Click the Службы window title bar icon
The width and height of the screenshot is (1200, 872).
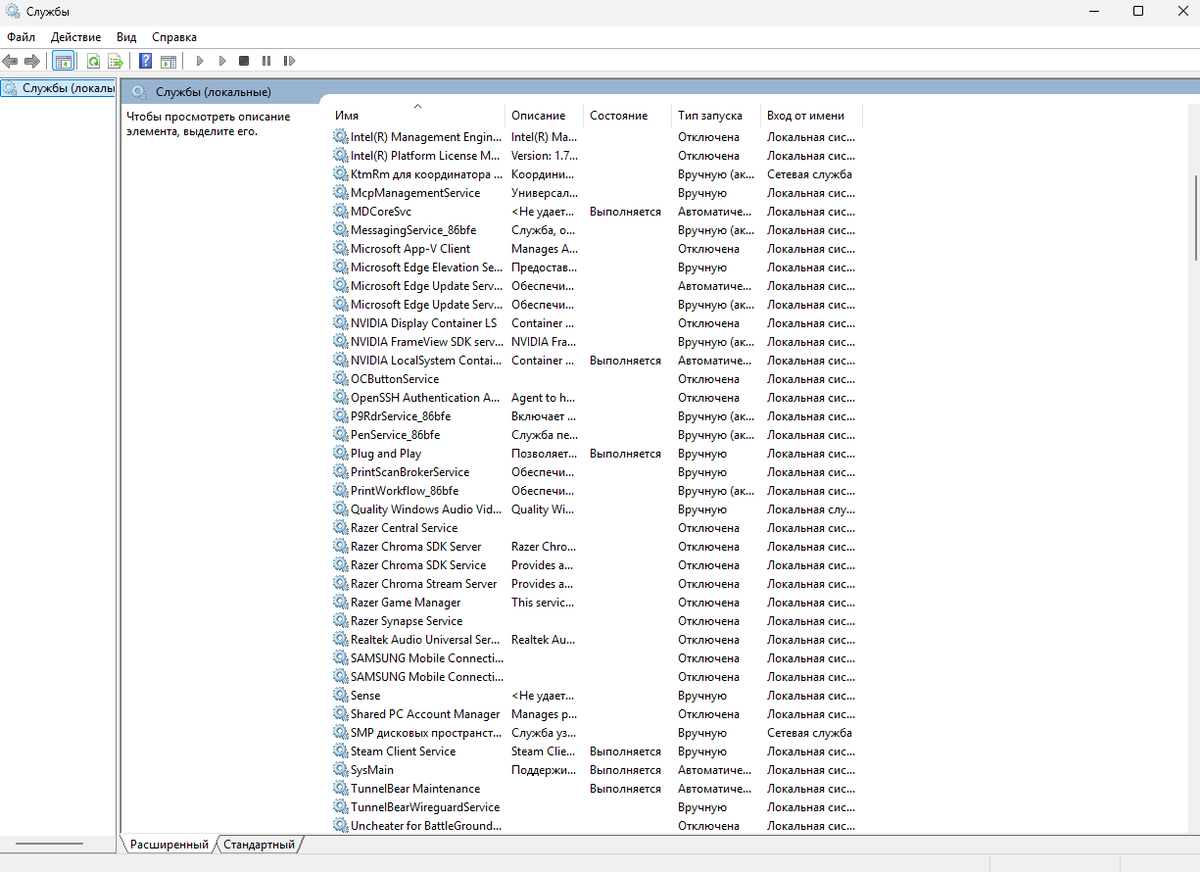click(12, 11)
